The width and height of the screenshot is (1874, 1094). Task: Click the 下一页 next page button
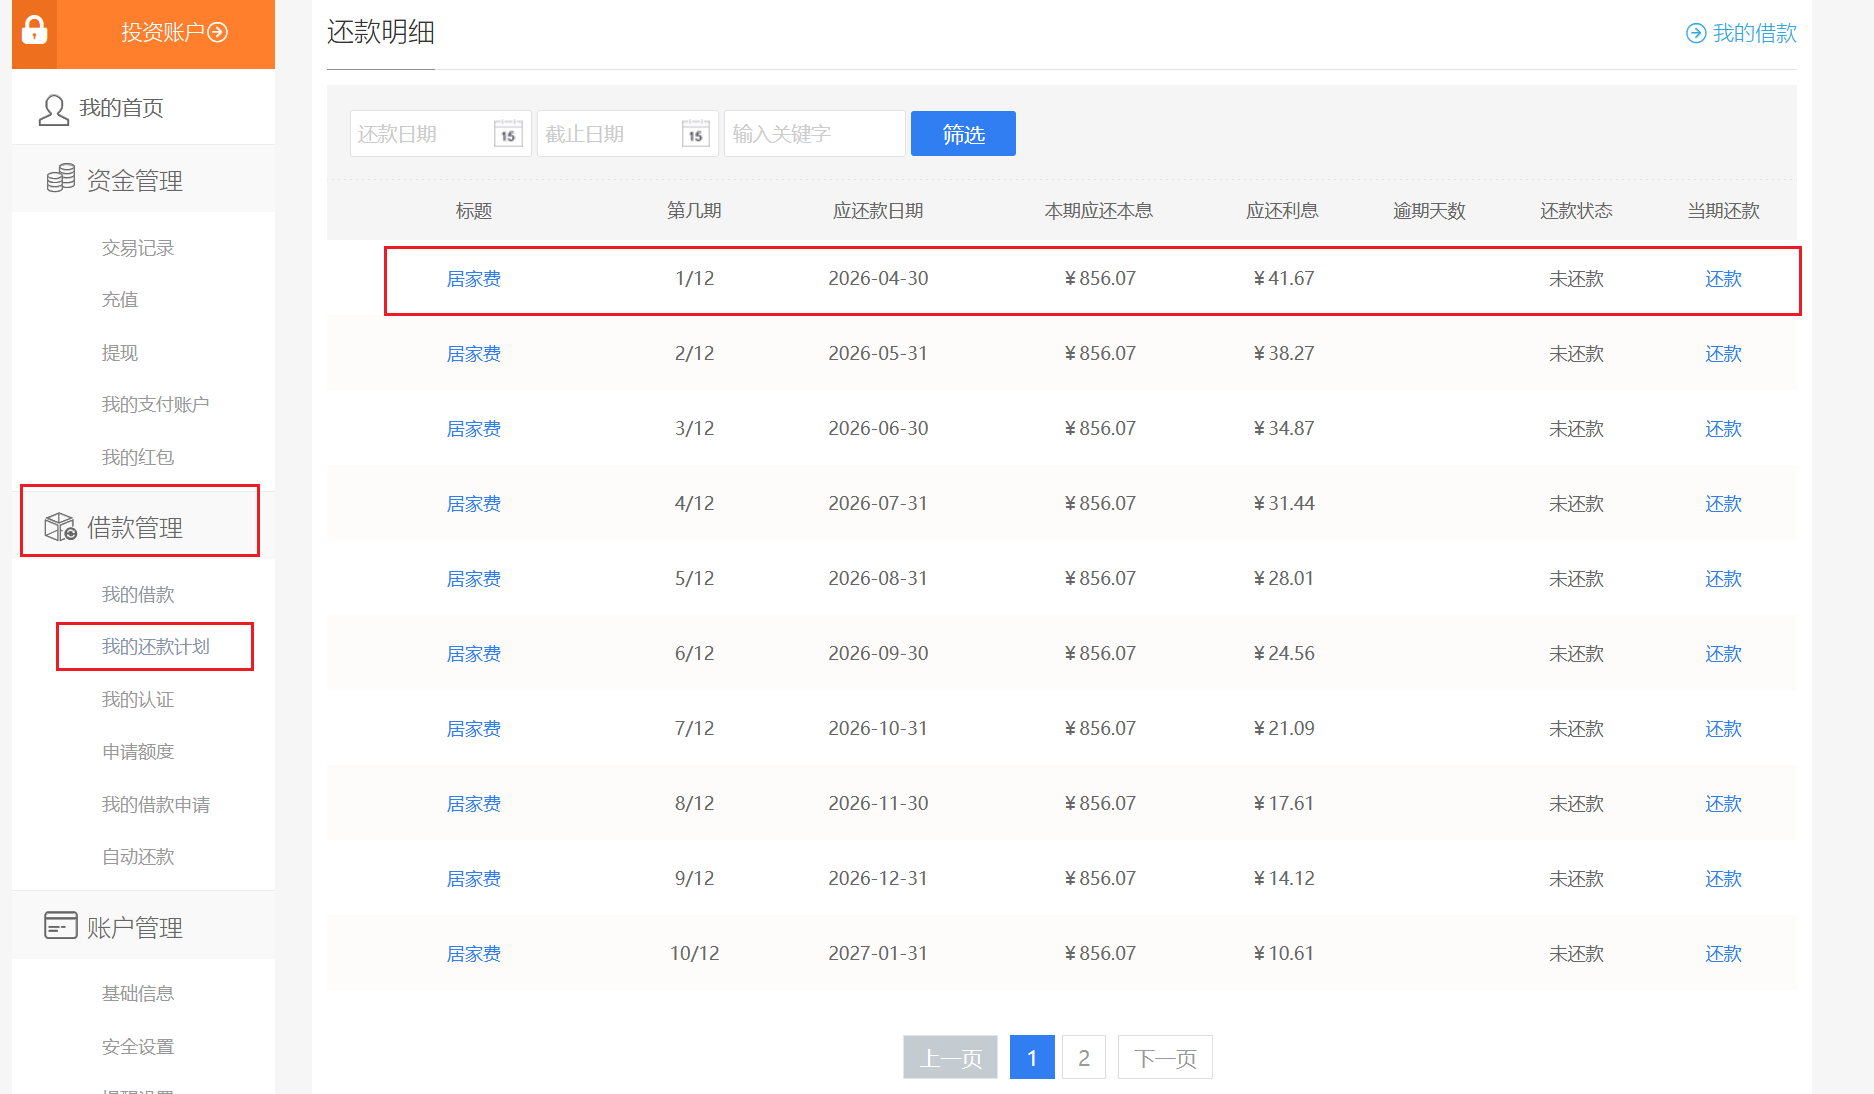pos(1165,1058)
